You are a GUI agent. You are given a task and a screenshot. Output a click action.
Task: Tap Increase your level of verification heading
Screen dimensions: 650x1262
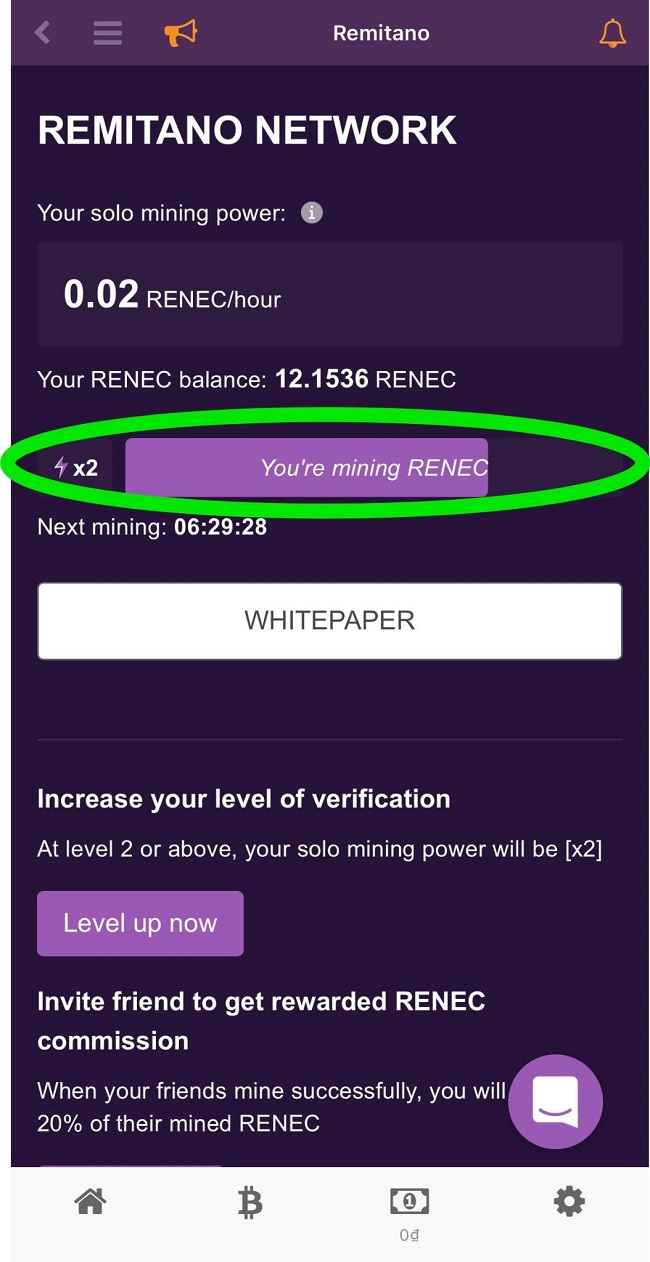click(x=244, y=800)
